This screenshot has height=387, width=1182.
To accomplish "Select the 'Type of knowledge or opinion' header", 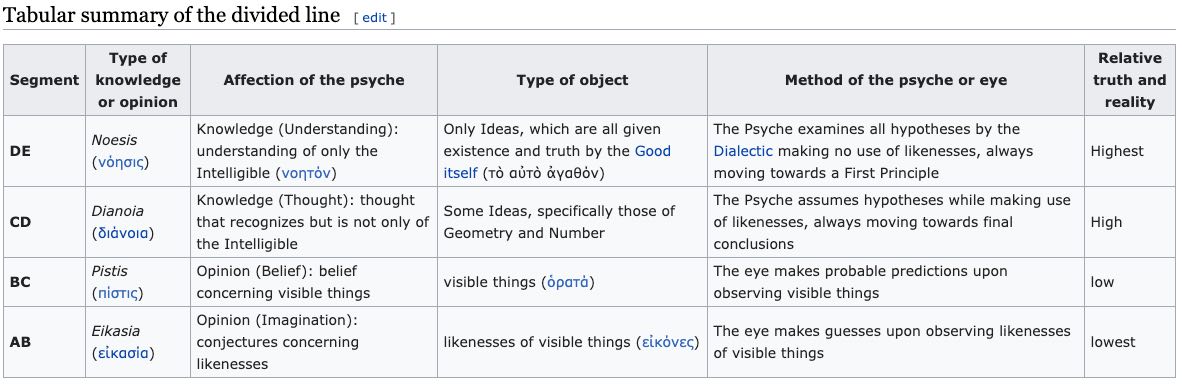I will (x=138, y=80).
